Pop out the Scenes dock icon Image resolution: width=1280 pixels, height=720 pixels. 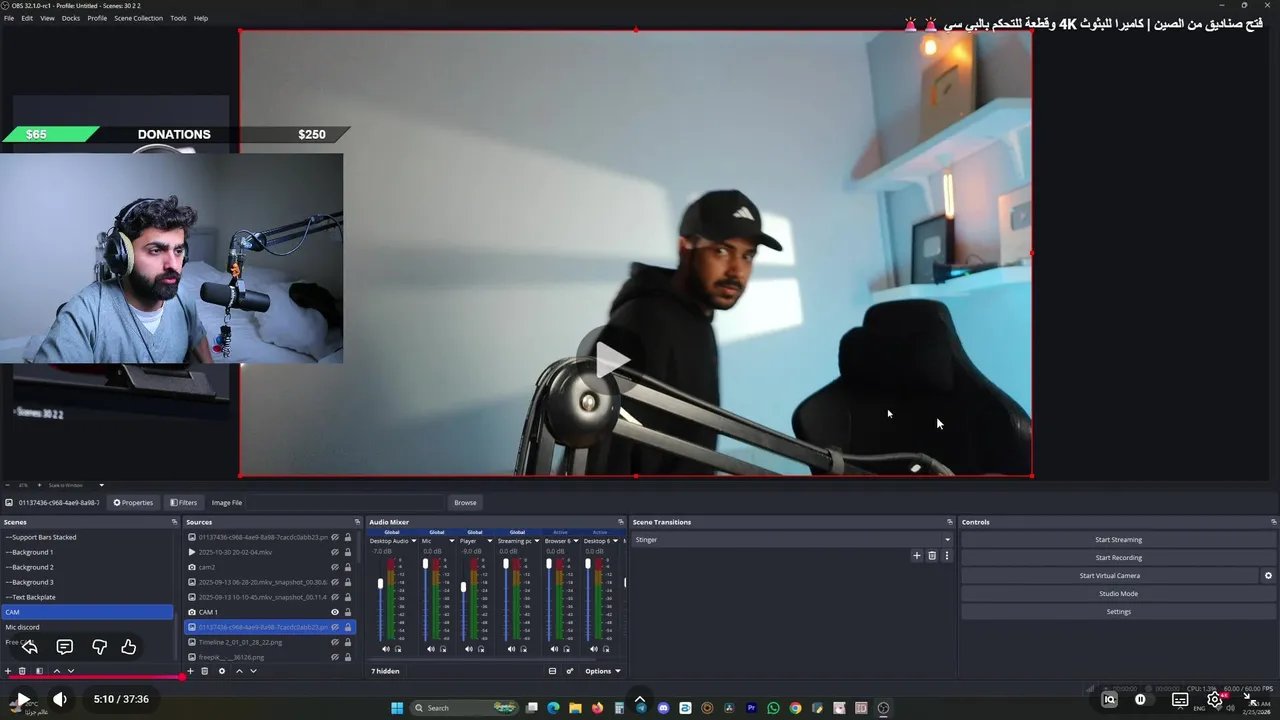pos(174,522)
